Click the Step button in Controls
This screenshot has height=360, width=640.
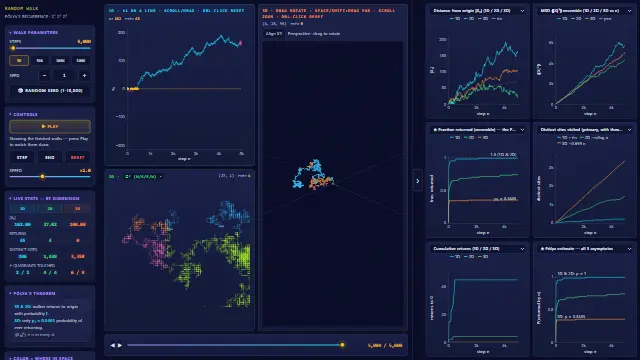point(22,157)
